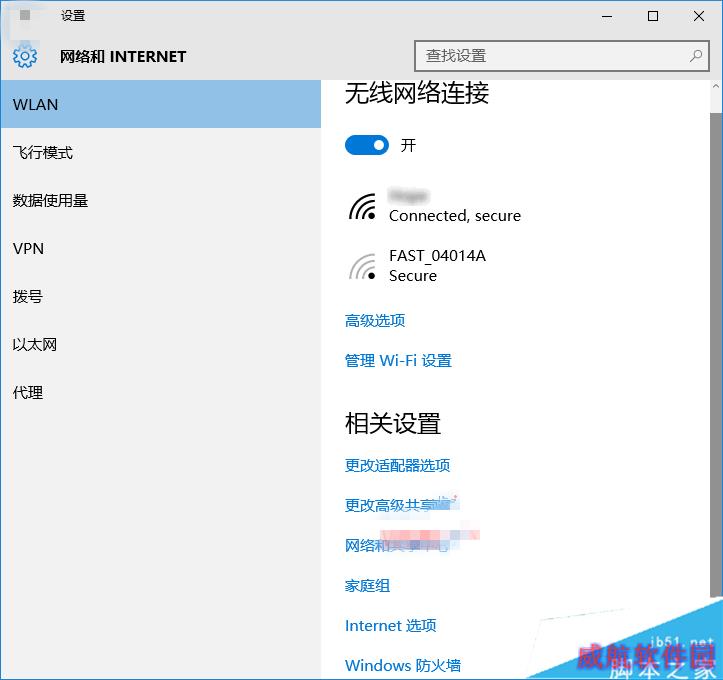
Task: Click the FAST_04014A Wi-Fi signal icon
Action: point(362,266)
